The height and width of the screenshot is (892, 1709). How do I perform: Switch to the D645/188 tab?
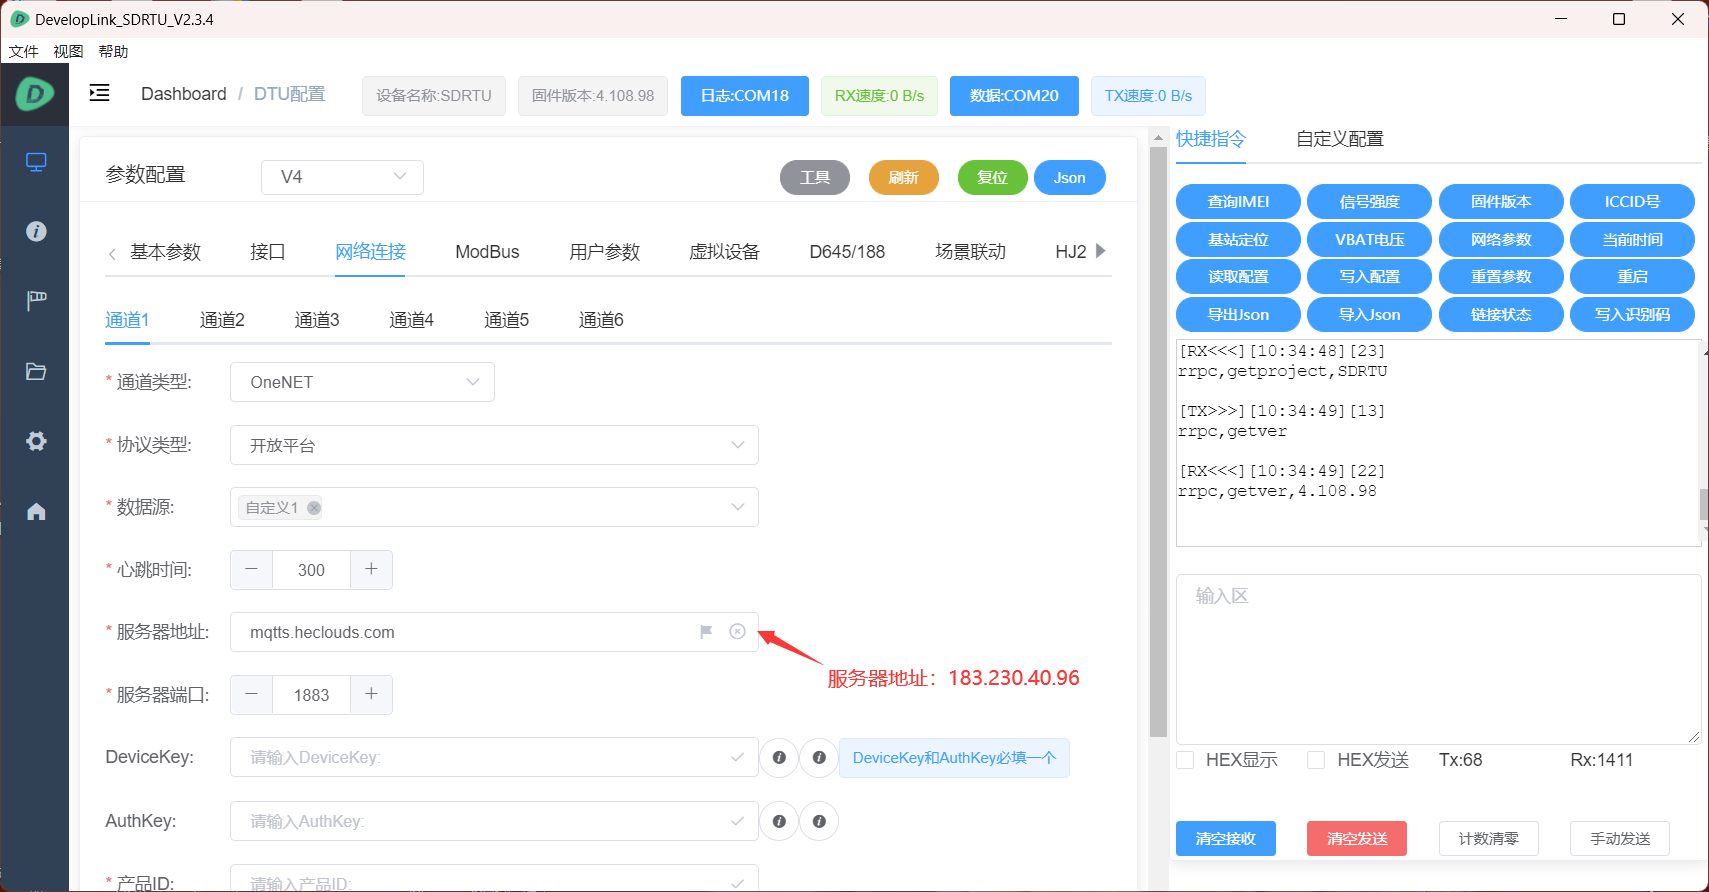pos(847,252)
